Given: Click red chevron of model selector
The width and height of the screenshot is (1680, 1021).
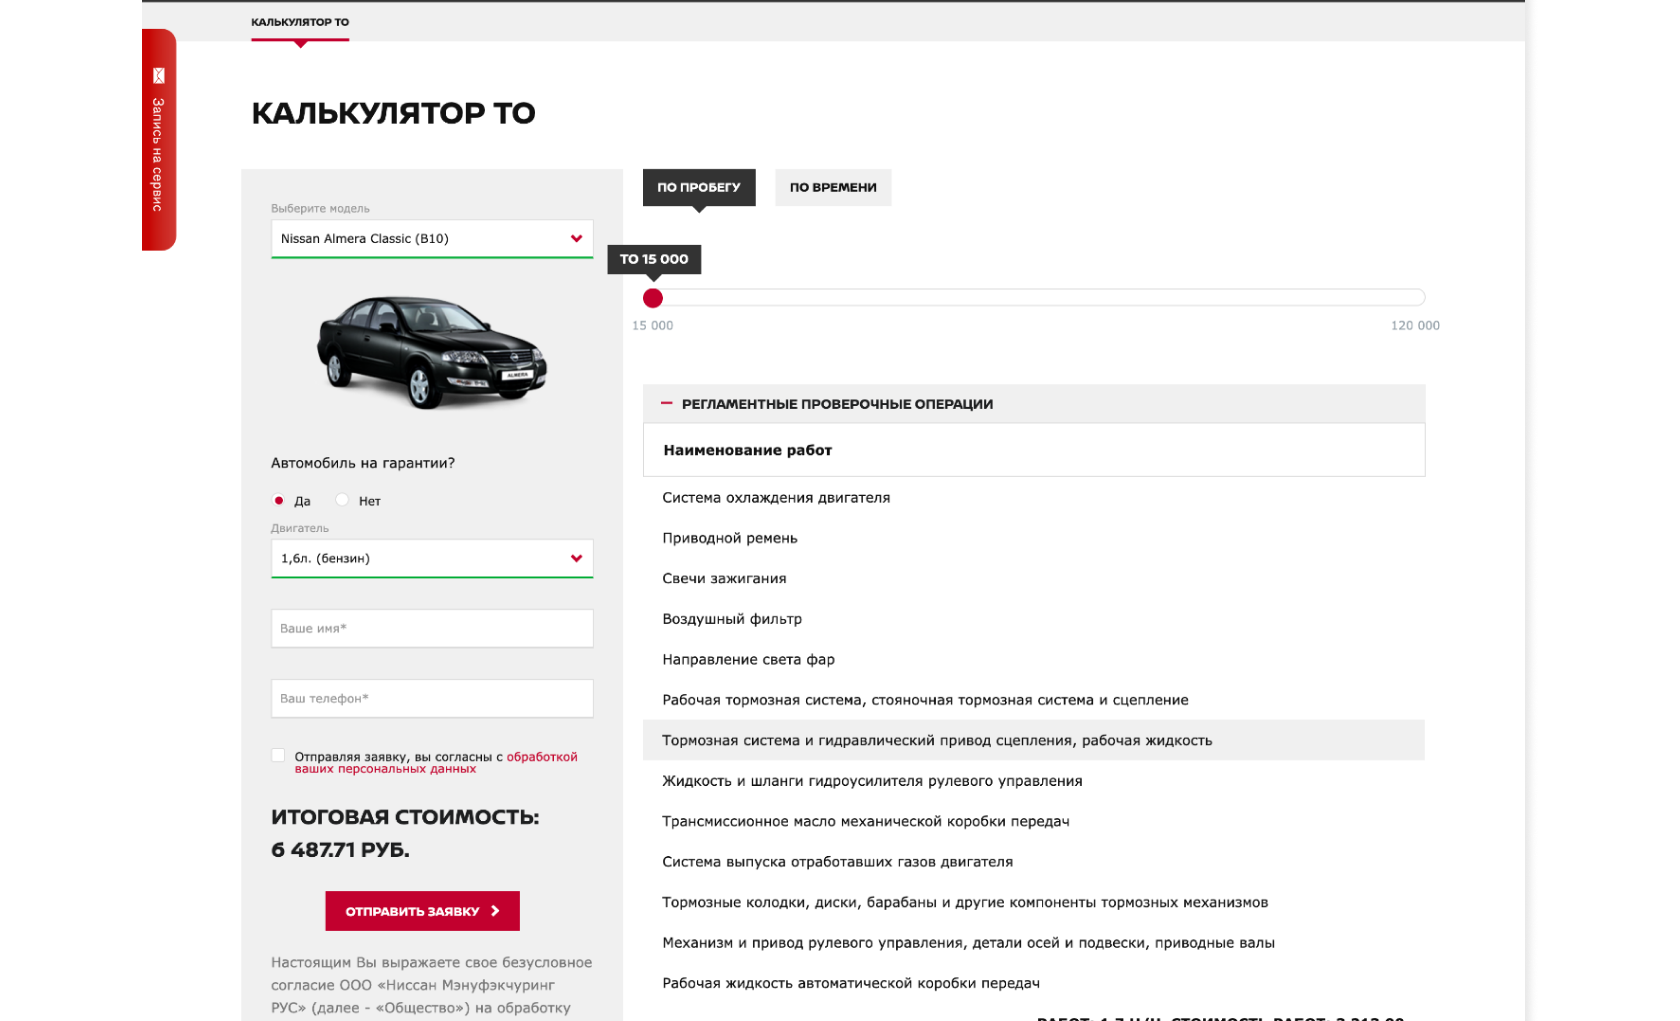Looking at the screenshot, I should 576,239.
